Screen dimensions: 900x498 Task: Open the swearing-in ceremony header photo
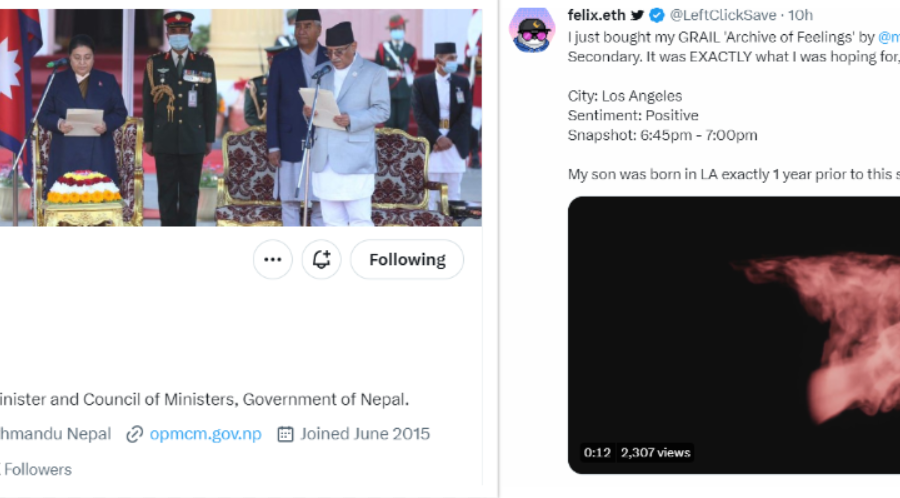click(x=240, y=115)
